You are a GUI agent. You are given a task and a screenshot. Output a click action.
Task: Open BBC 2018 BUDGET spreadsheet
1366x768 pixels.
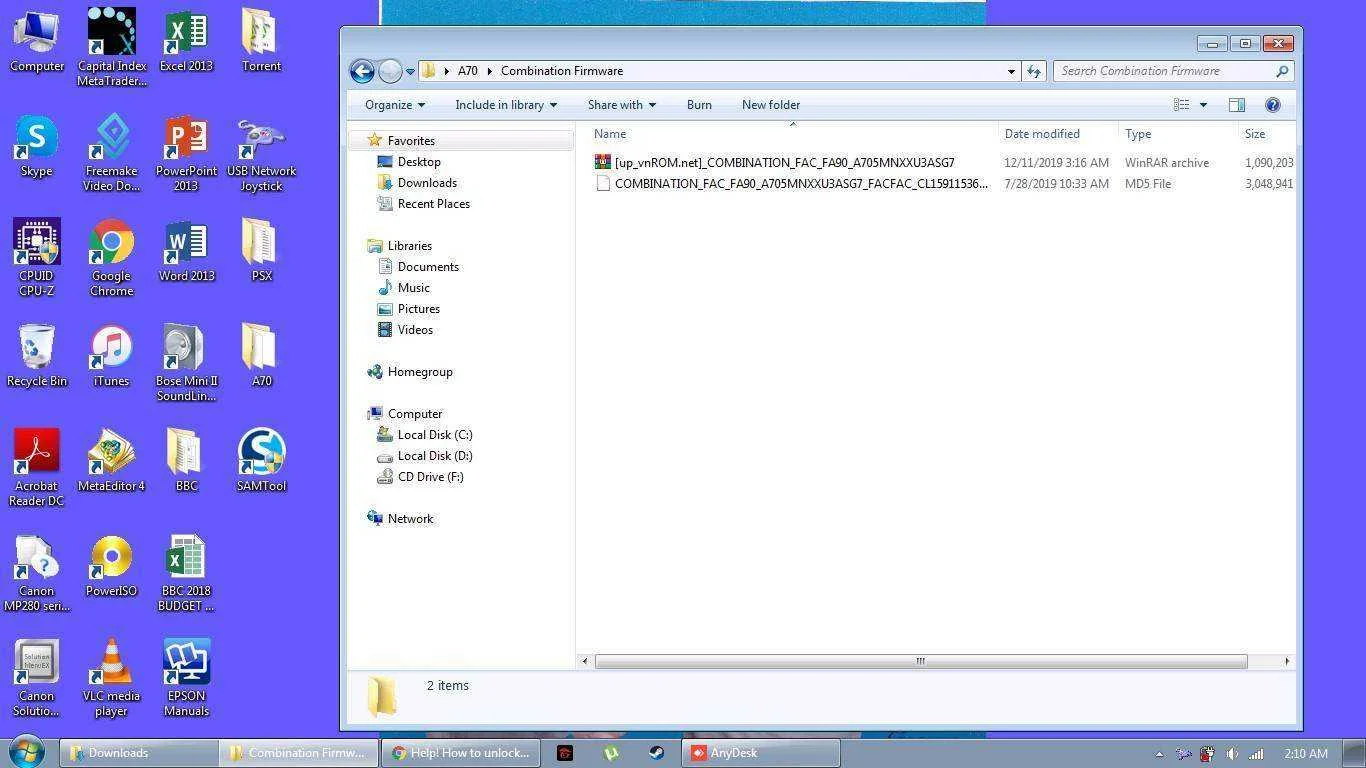tap(186, 572)
